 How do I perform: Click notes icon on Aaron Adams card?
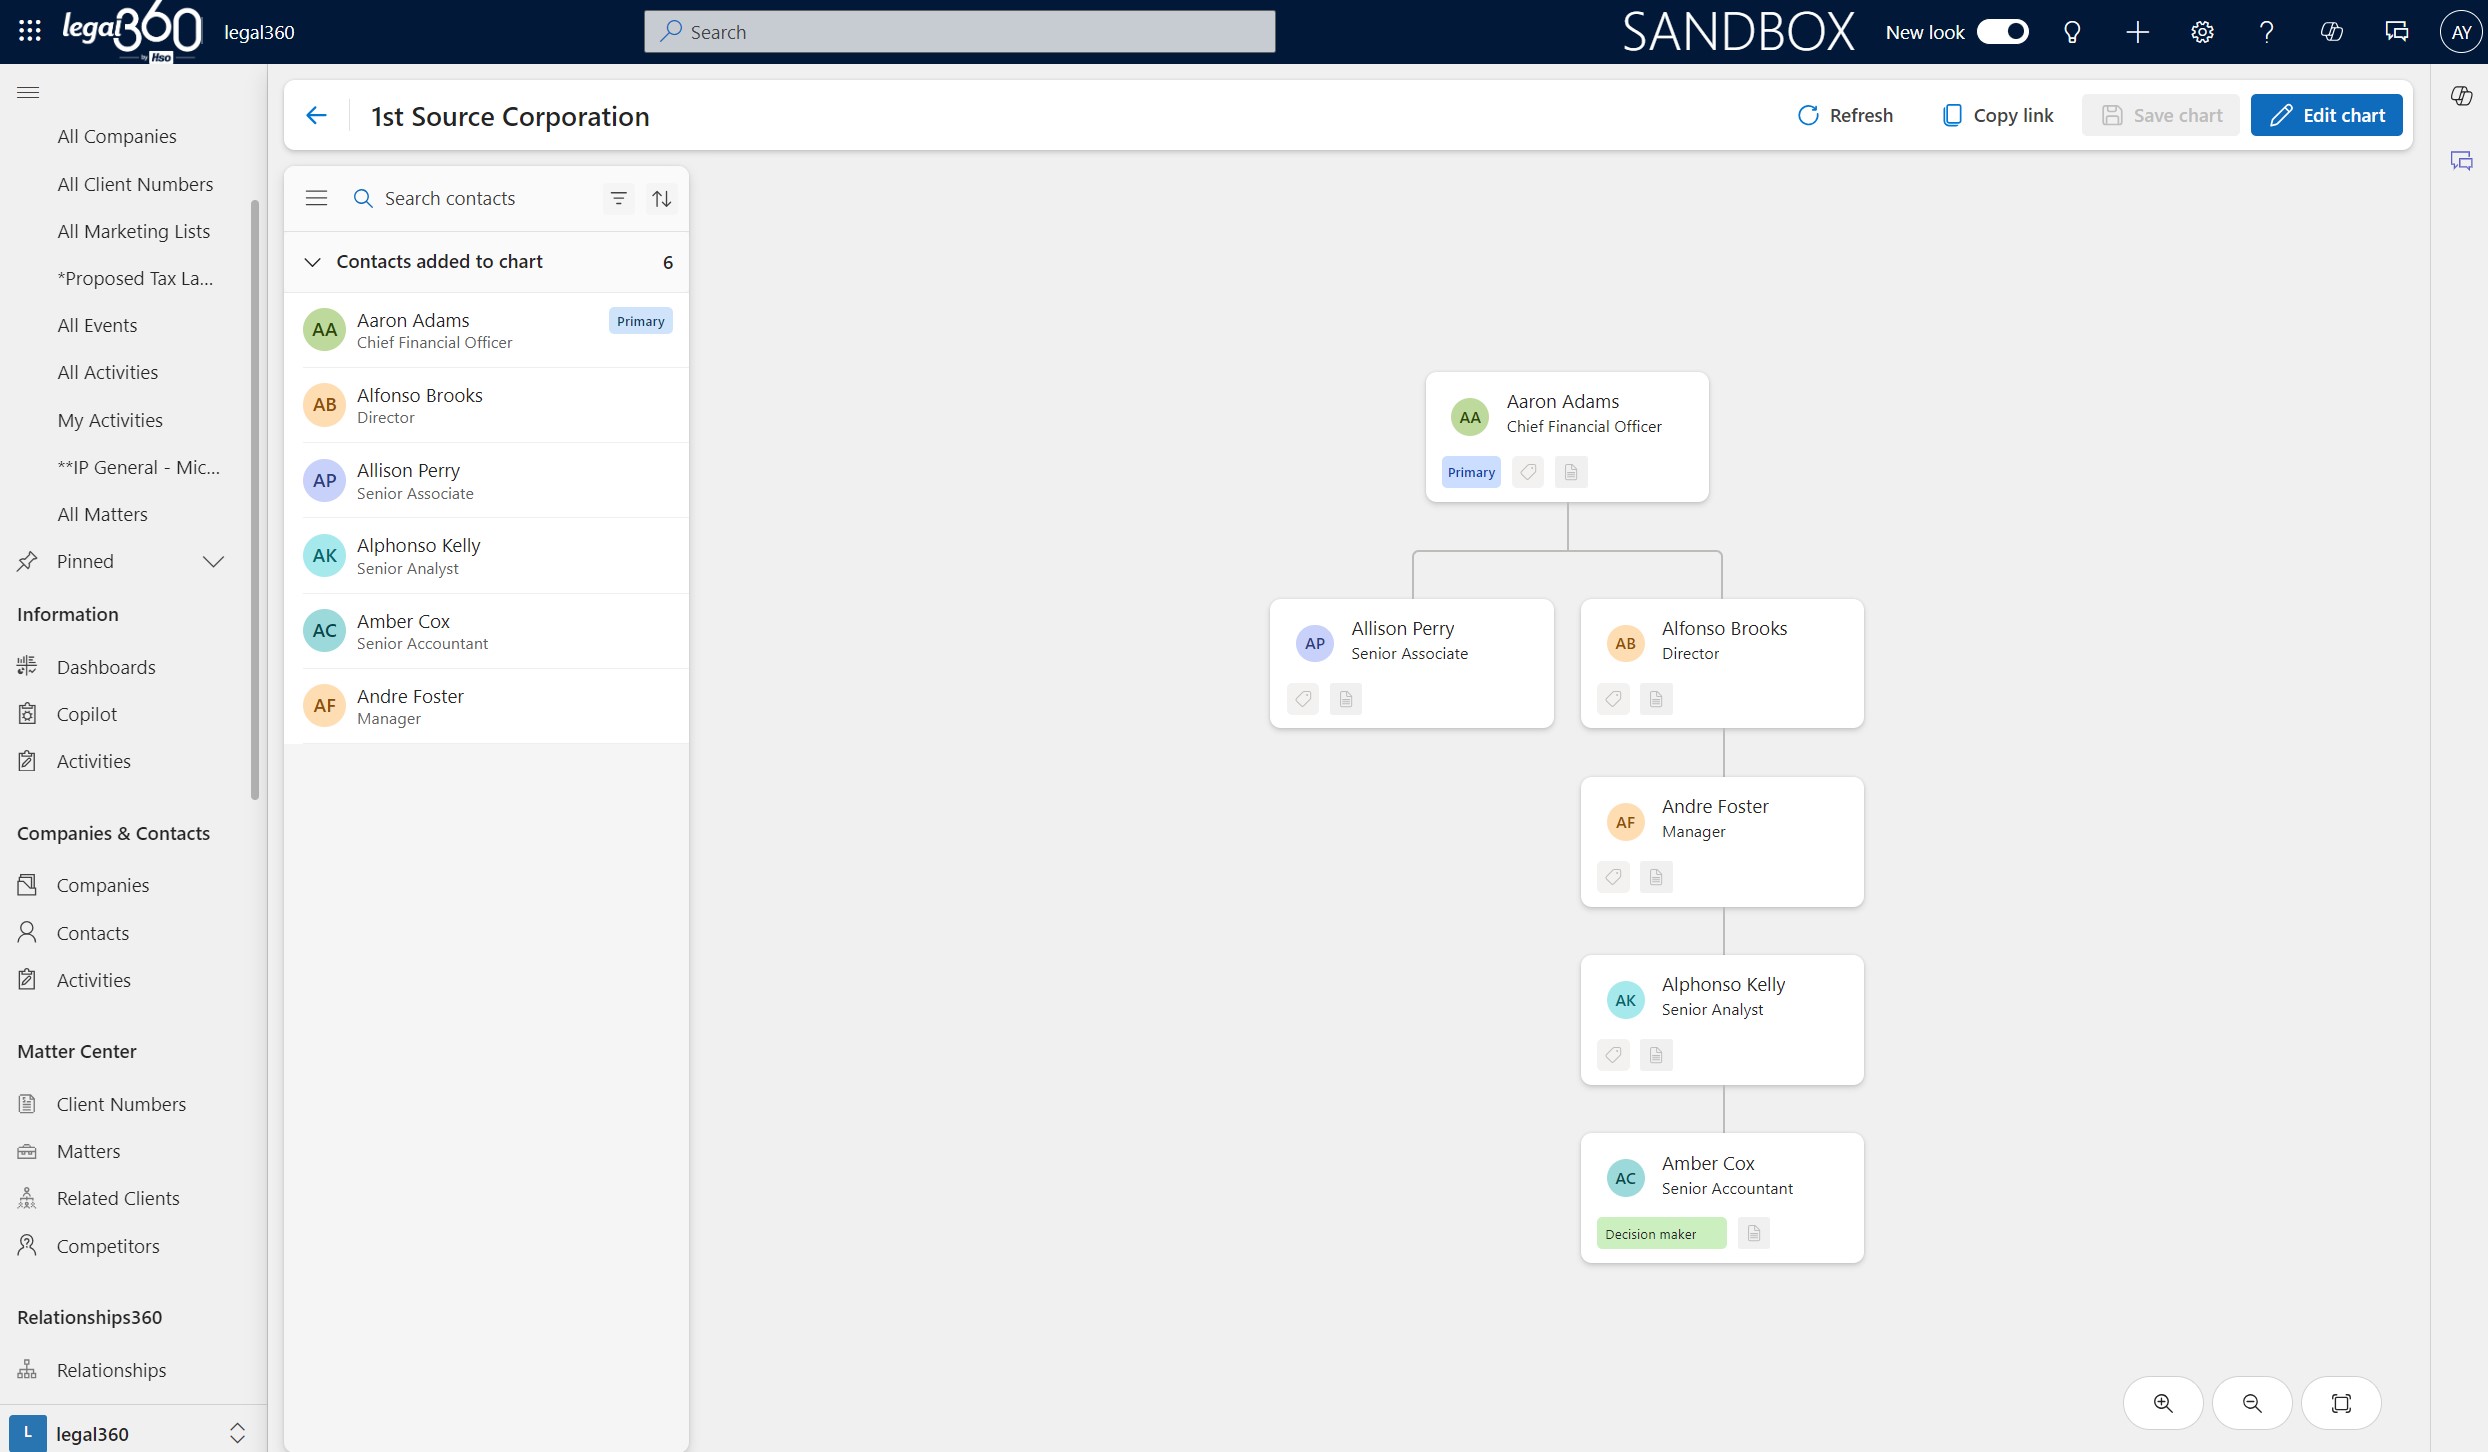pyautogui.click(x=1571, y=472)
